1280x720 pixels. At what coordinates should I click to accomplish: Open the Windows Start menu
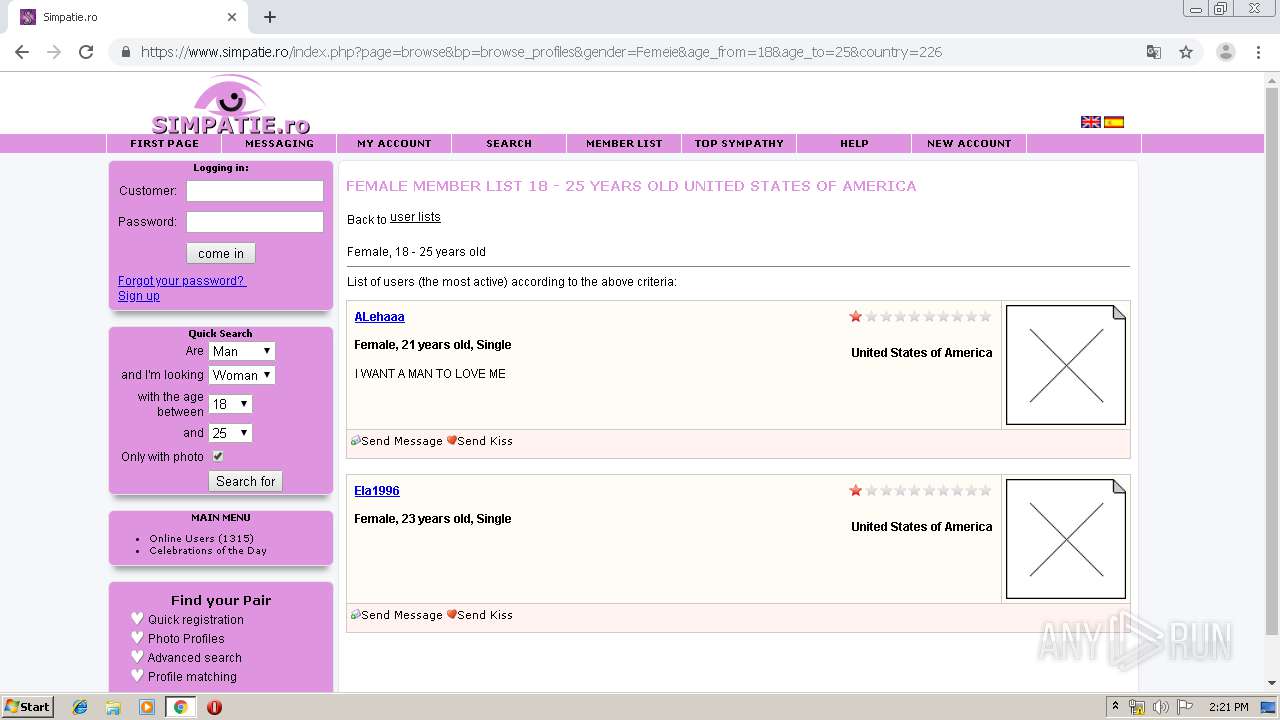(27, 707)
